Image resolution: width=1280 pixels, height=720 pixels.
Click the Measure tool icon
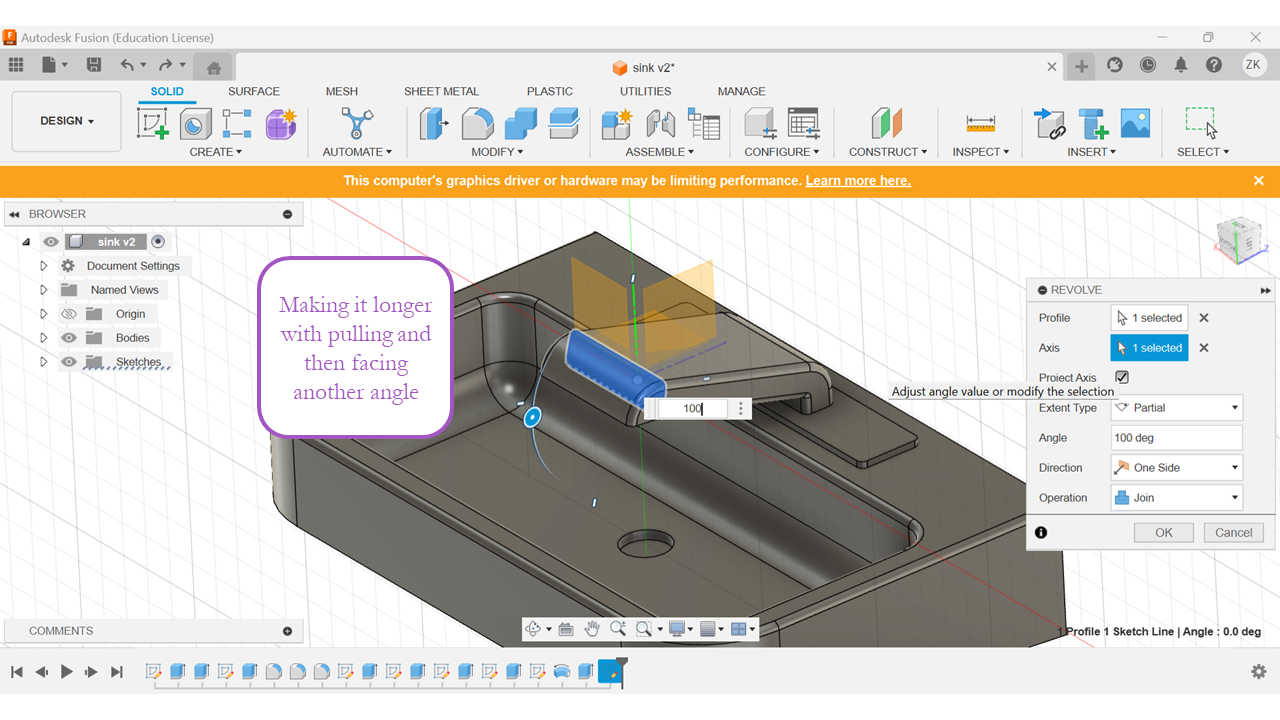[x=980, y=124]
